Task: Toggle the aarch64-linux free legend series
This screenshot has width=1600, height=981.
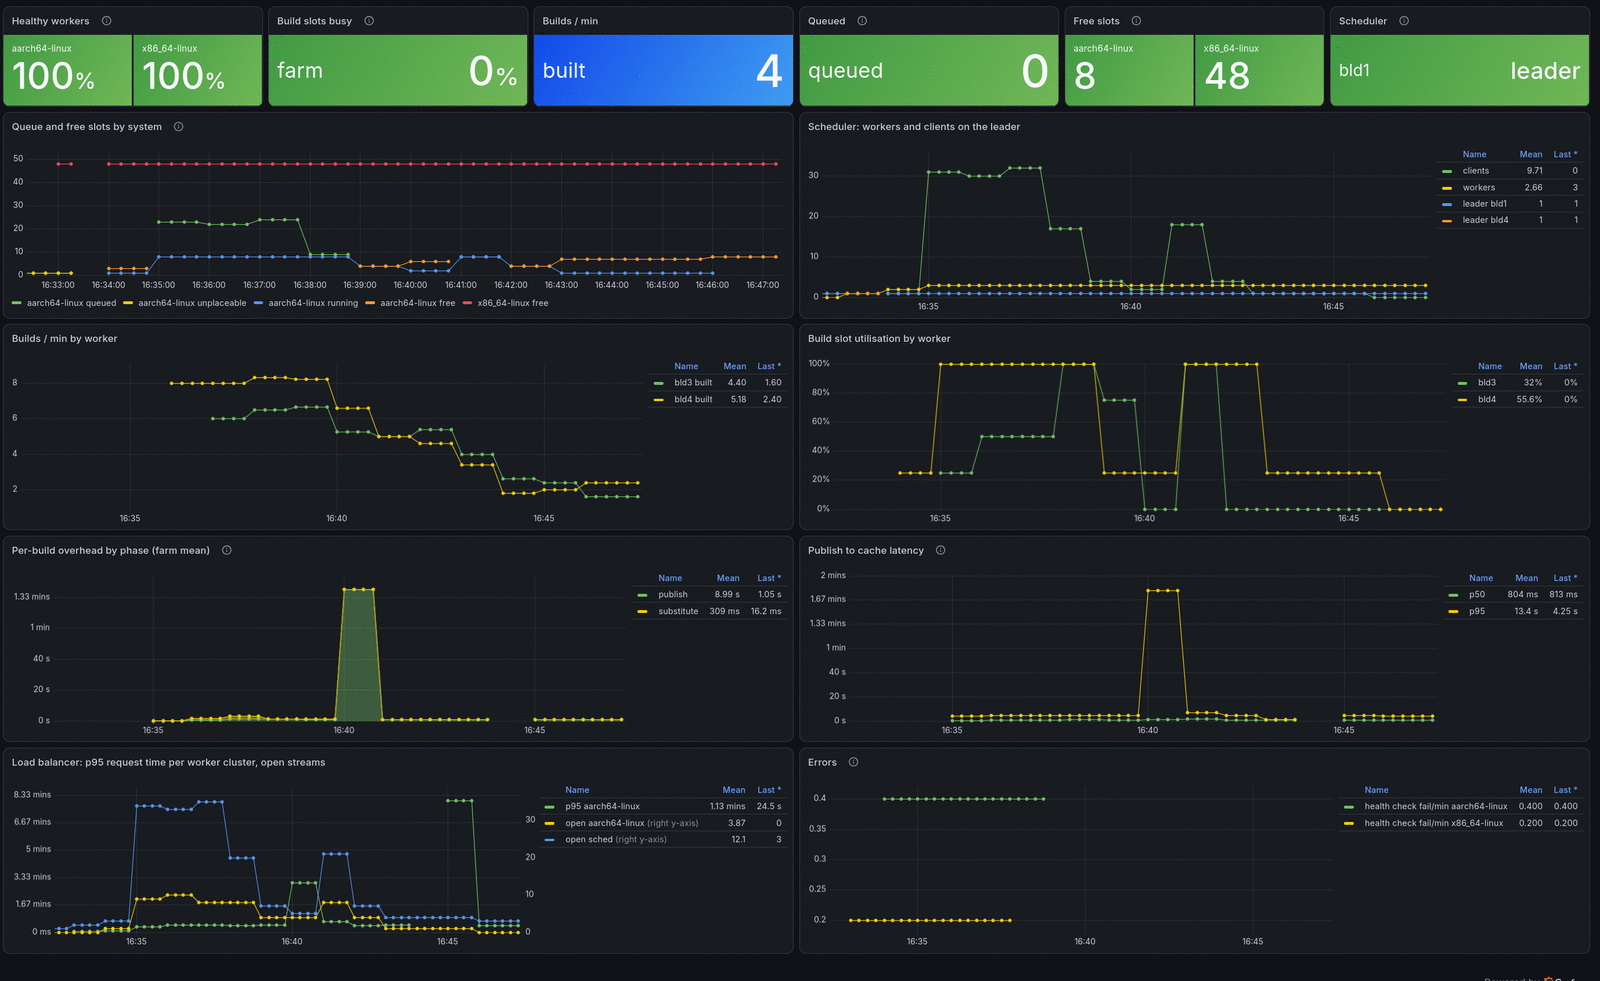Action: (417, 303)
